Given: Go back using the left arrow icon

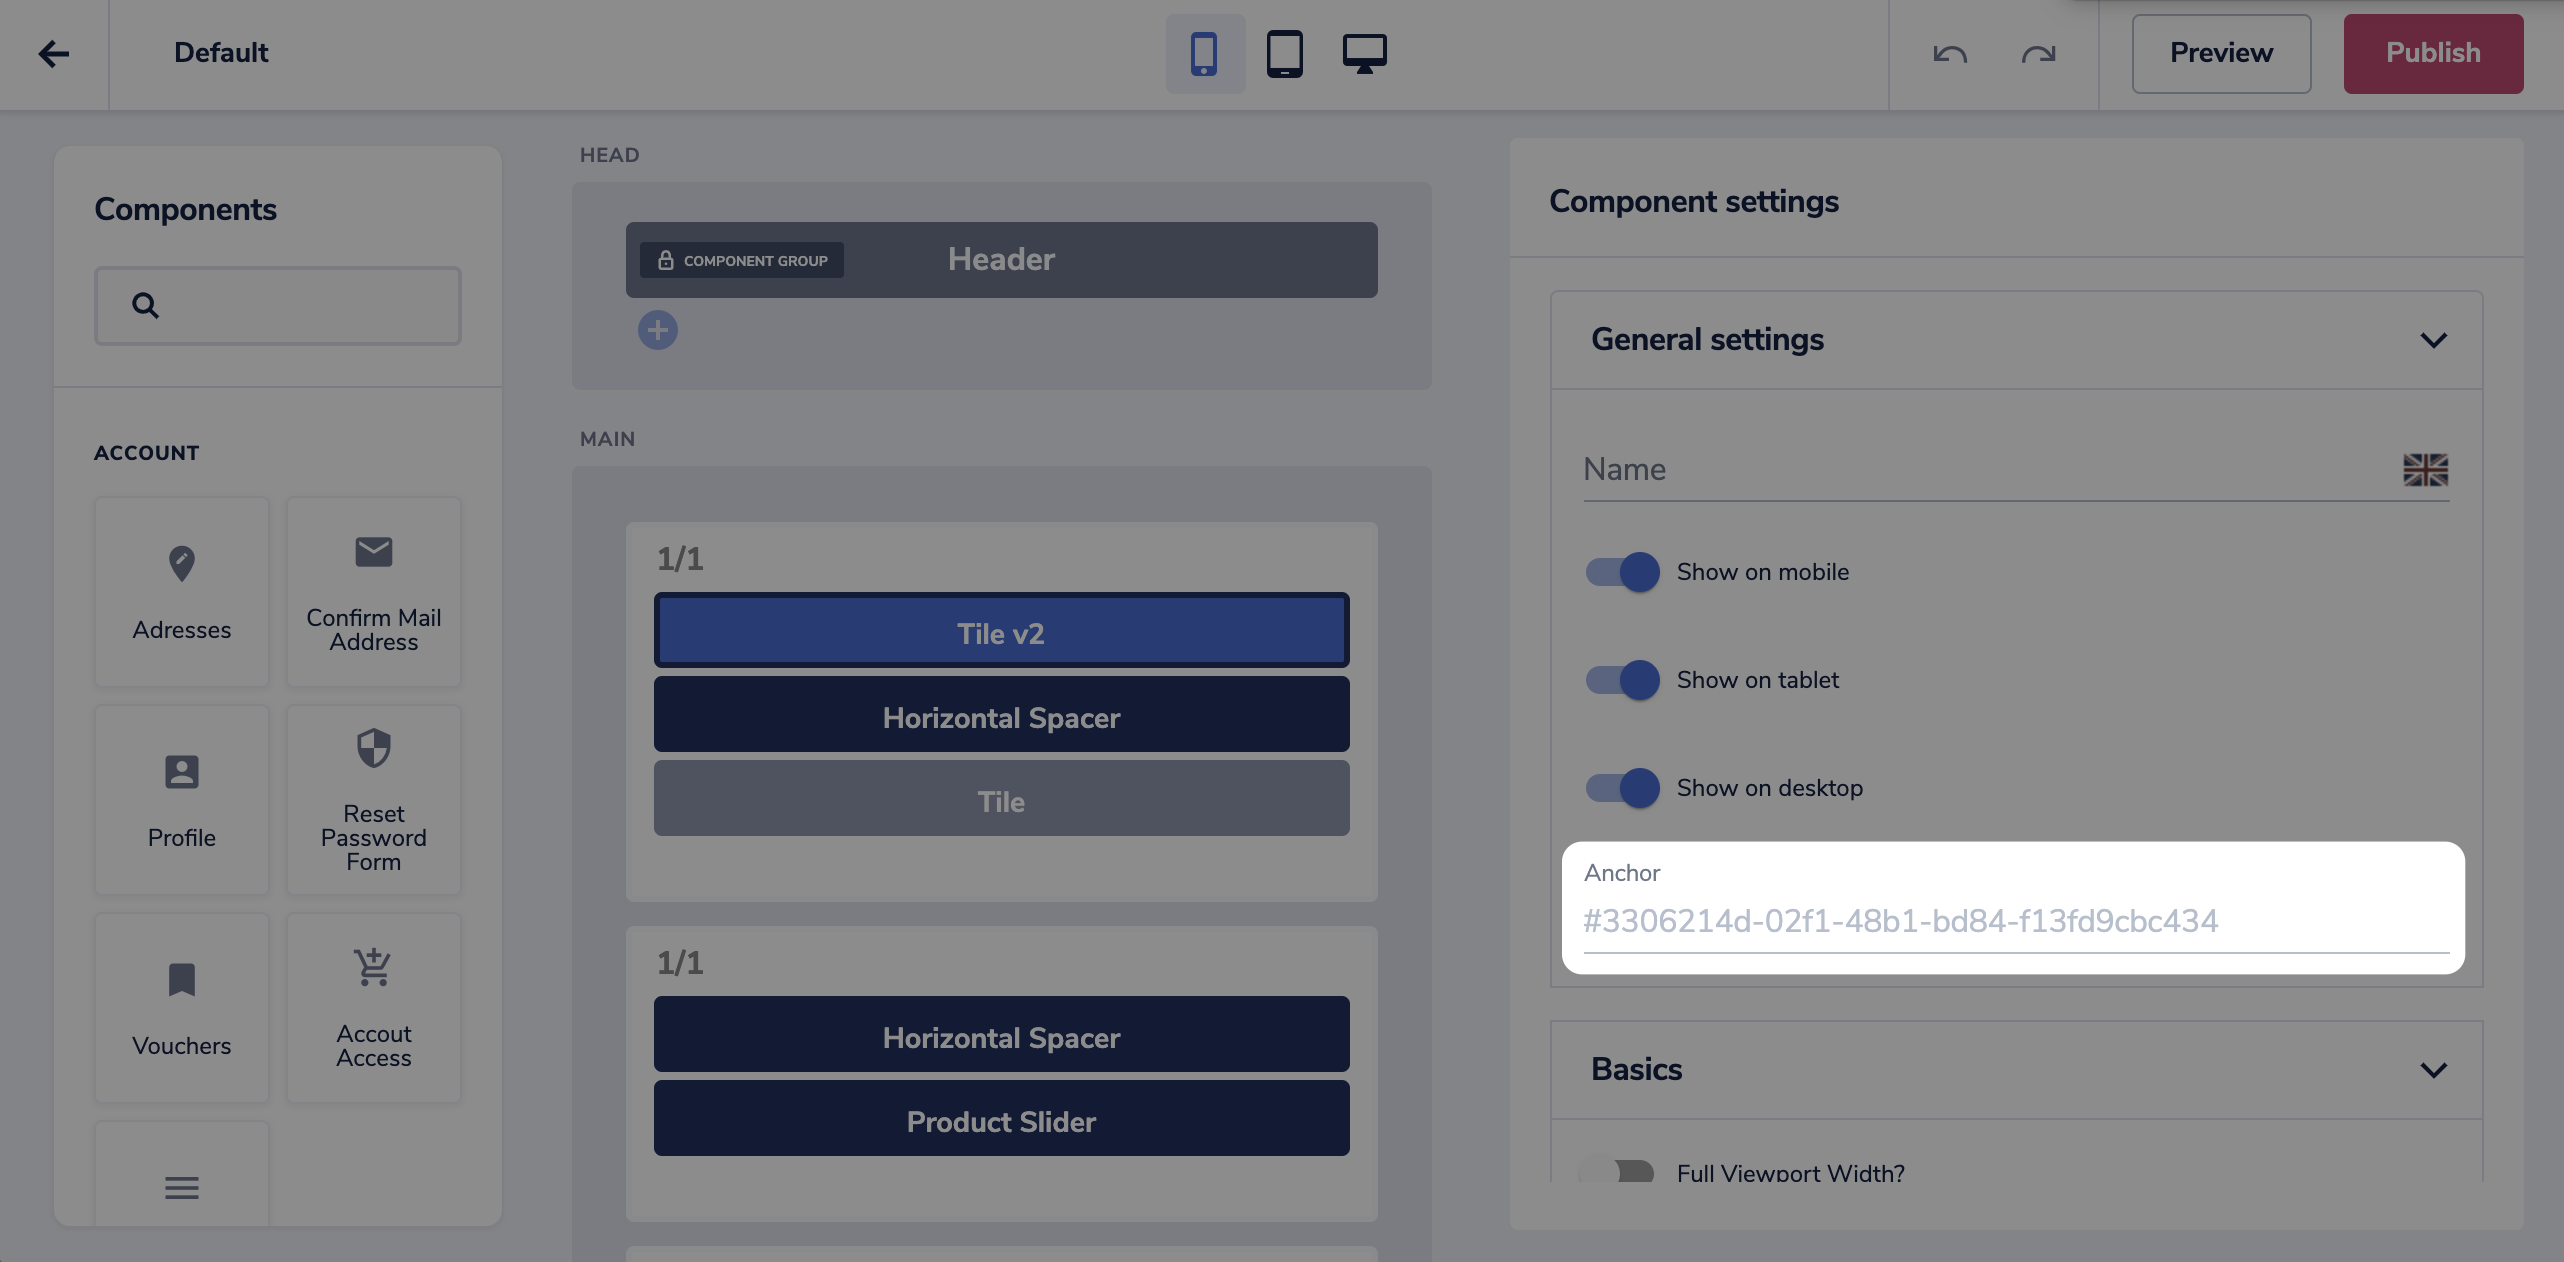Looking at the screenshot, I should point(54,53).
